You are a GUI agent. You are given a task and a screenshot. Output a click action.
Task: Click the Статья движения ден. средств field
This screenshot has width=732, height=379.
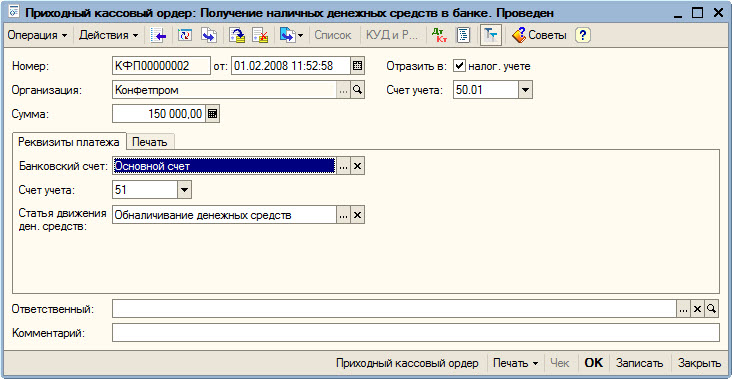tap(225, 215)
